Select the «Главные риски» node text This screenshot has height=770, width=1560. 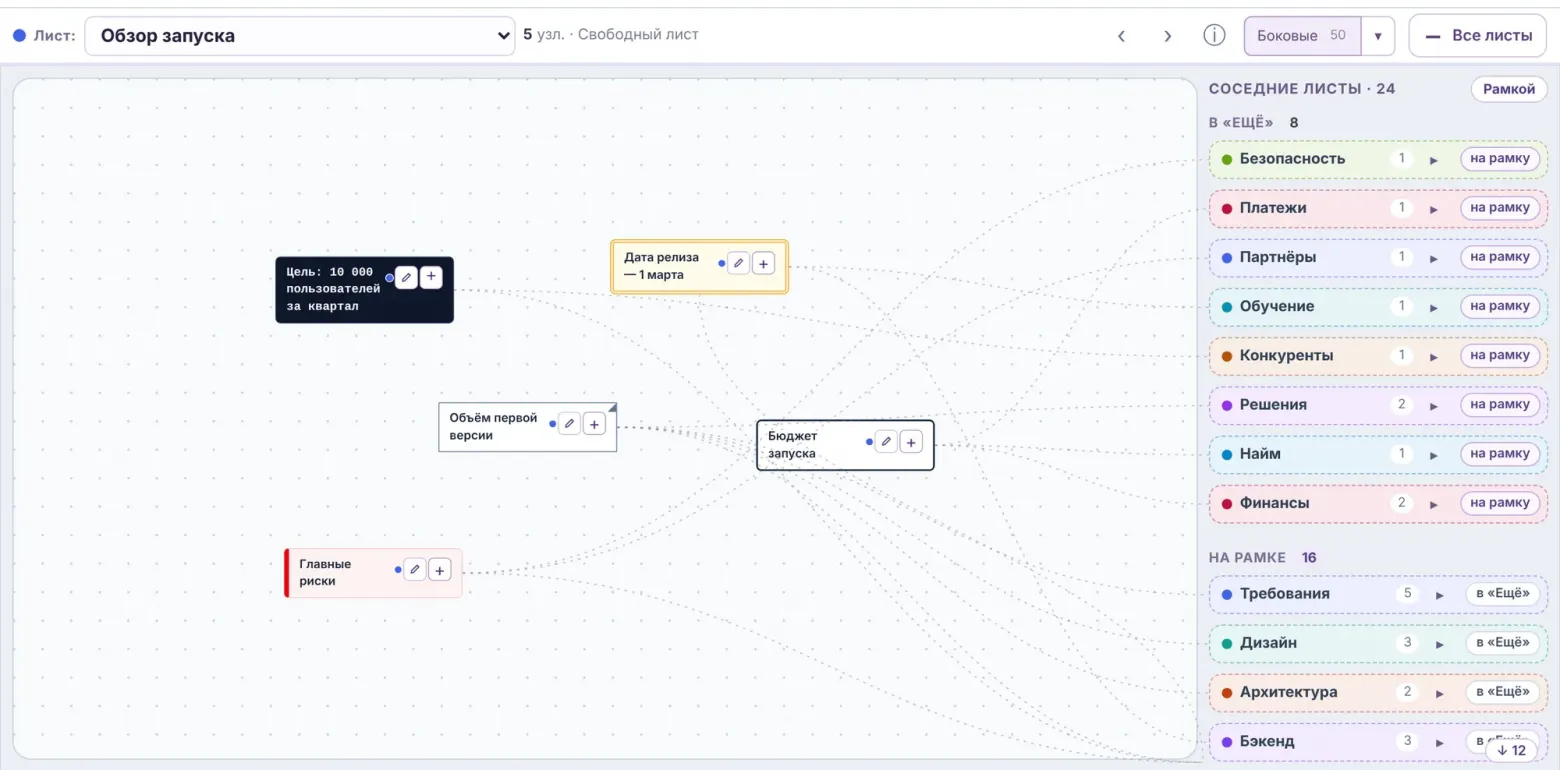(325, 572)
